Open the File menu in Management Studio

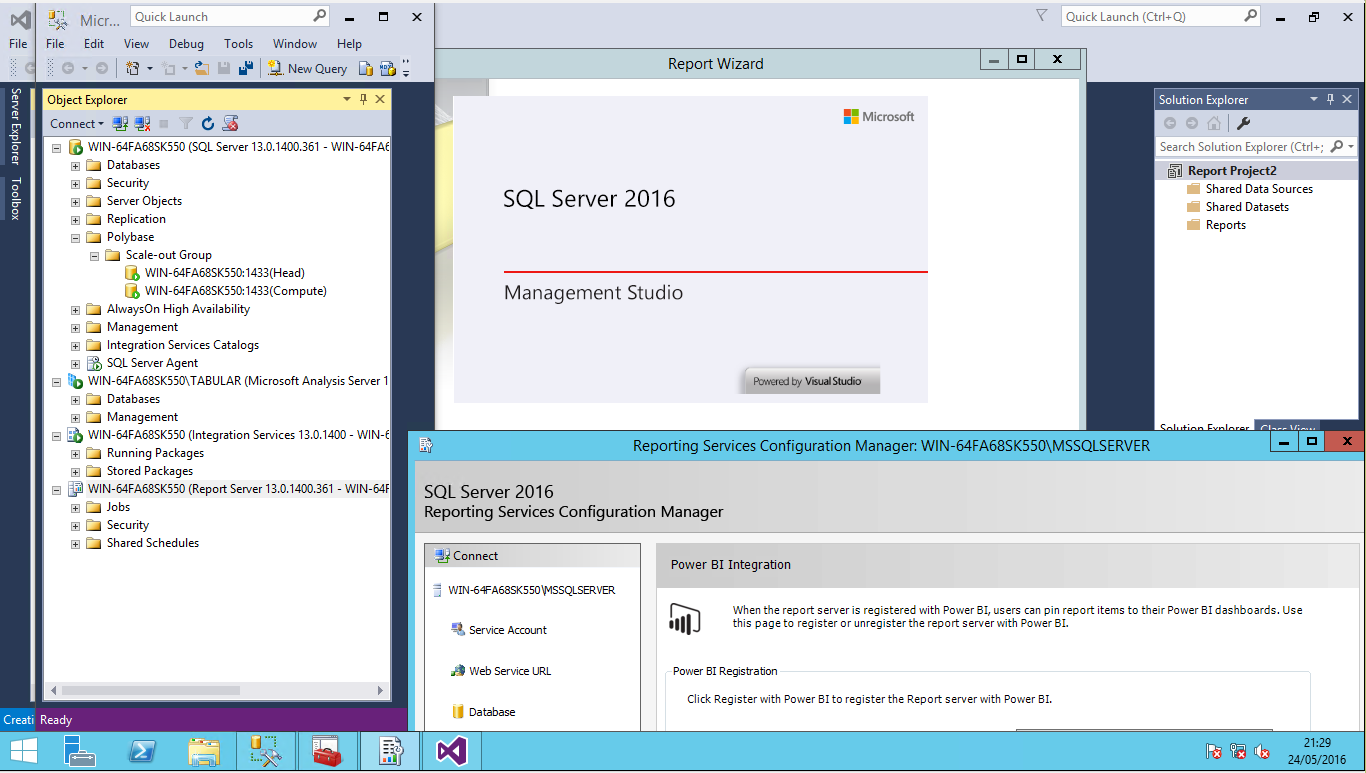[x=55, y=43]
